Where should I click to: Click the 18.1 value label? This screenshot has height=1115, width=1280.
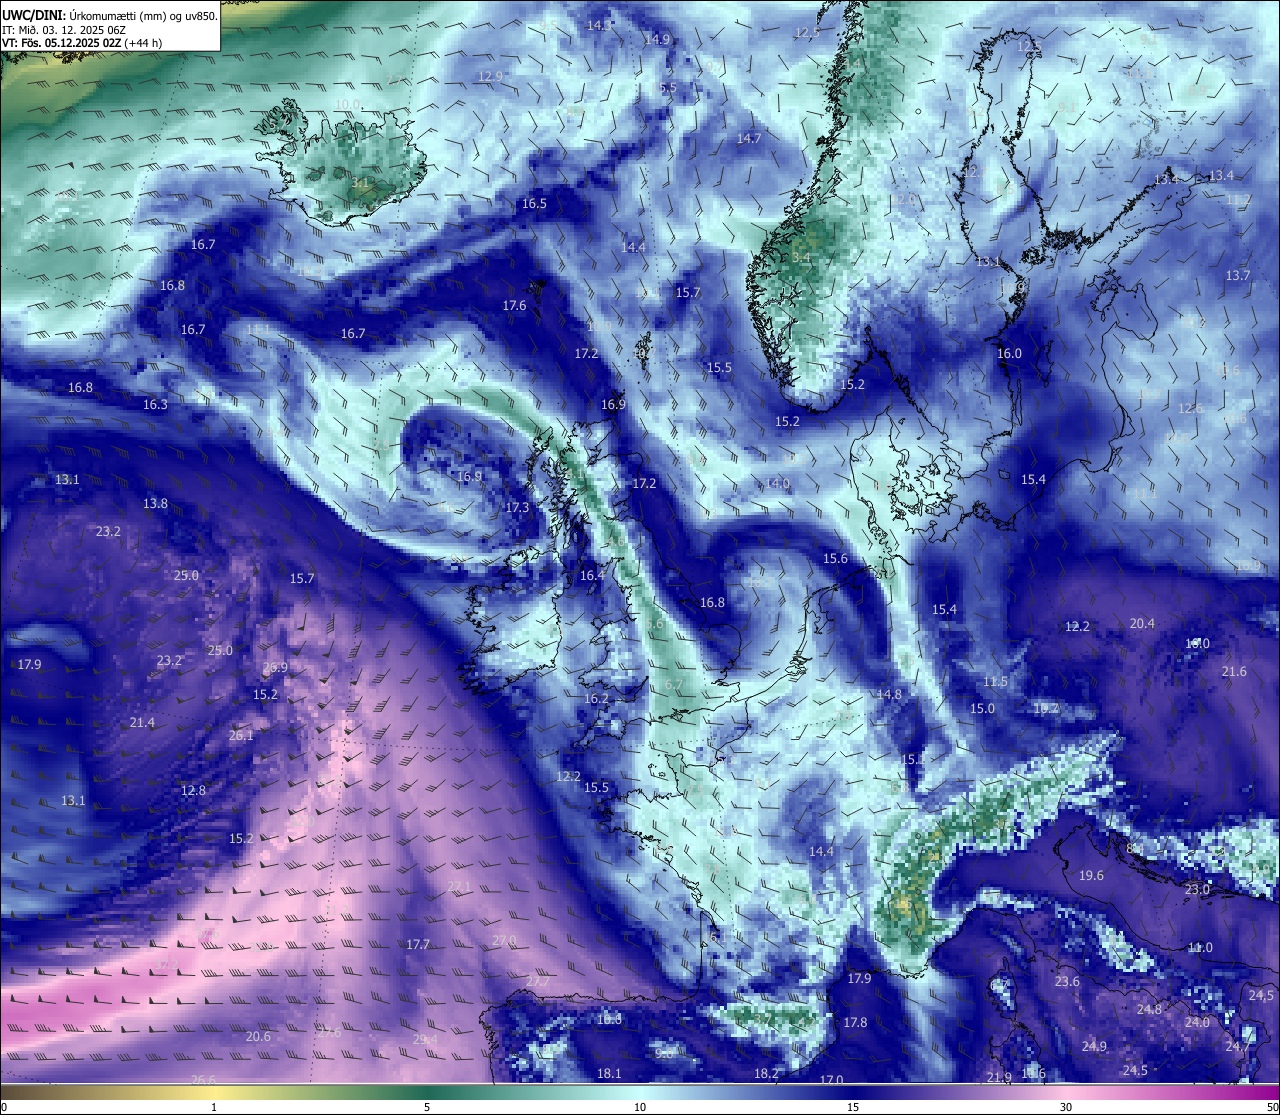pyautogui.click(x=609, y=1073)
